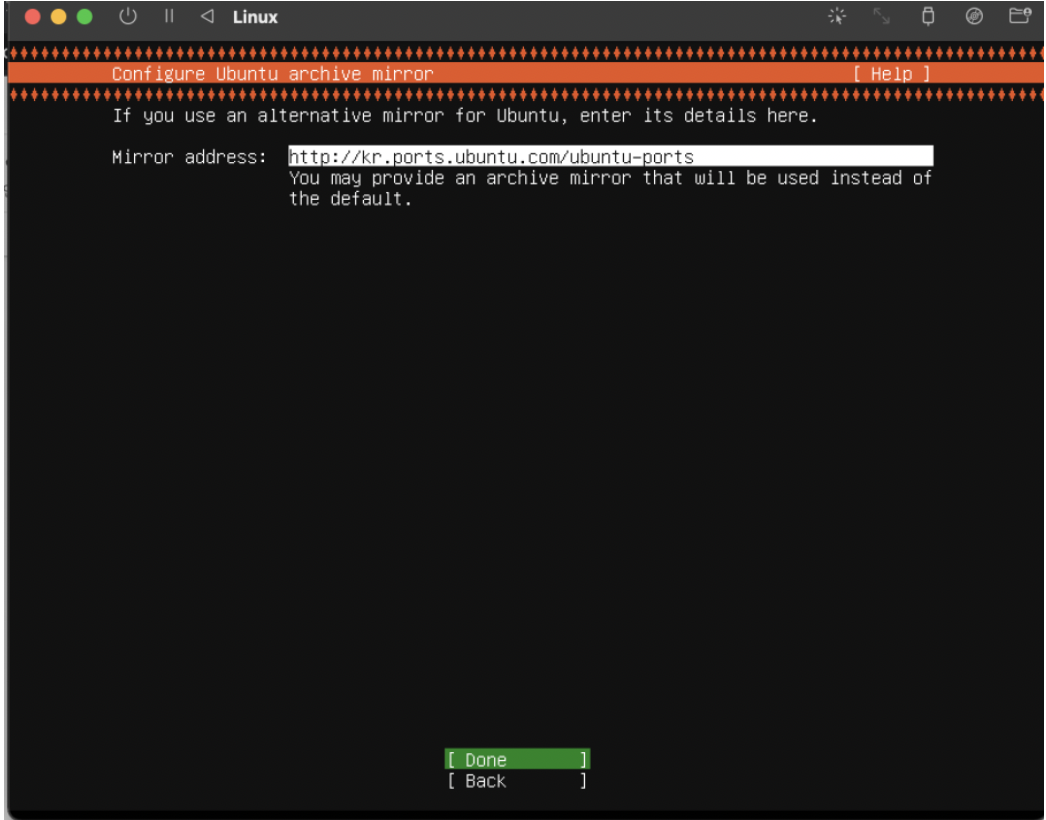The width and height of the screenshot is (1046, 820).
Task: Maximize the Linux VM window
Action: point(85,17)
